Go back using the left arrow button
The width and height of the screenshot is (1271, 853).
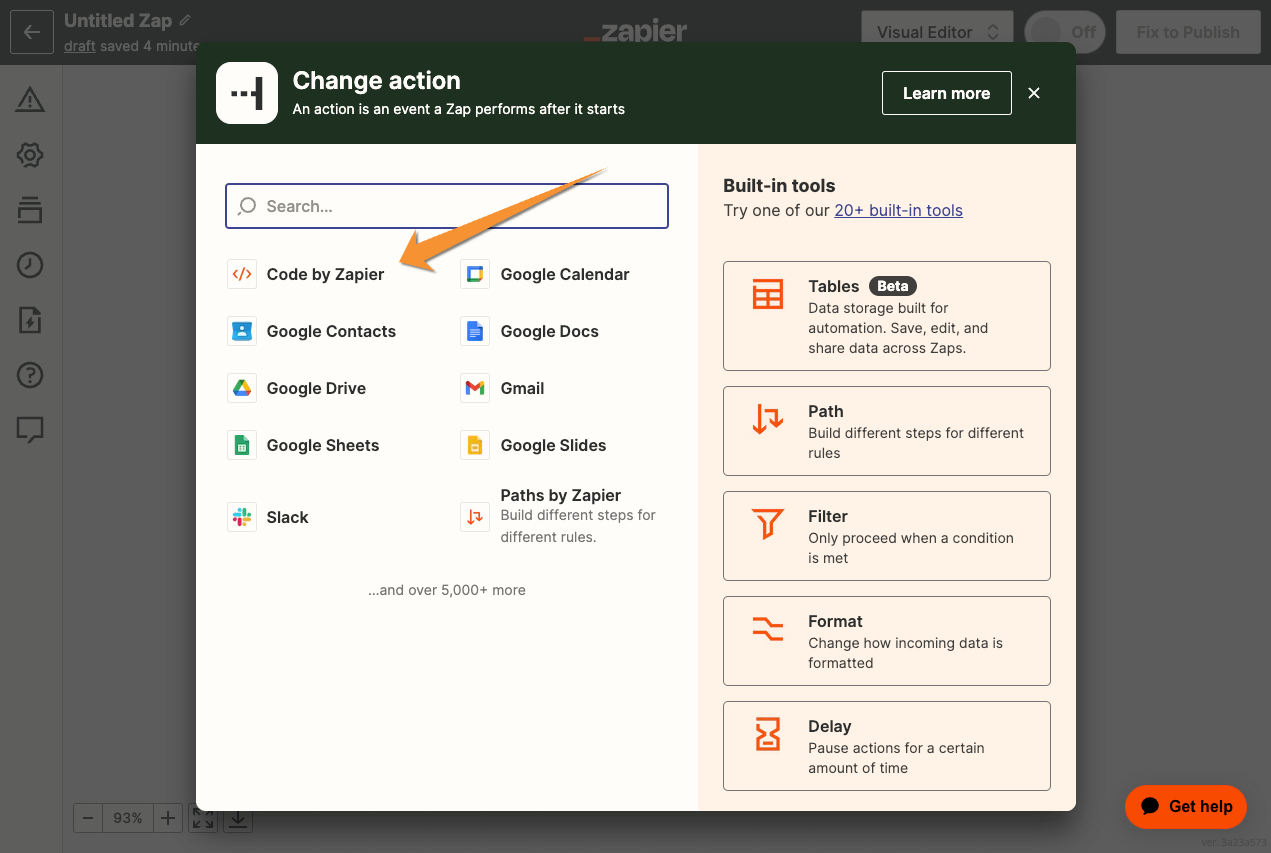click(32, 32)
